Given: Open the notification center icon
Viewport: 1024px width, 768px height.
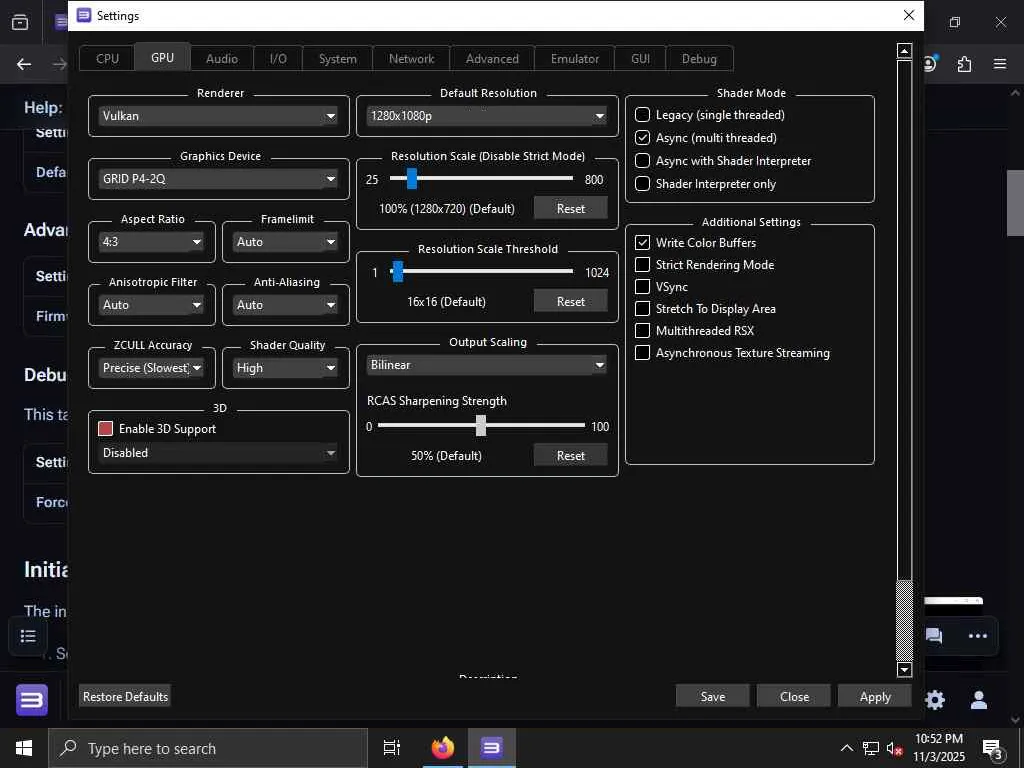Looking at the screenshot, I should [x=993, y=749].
